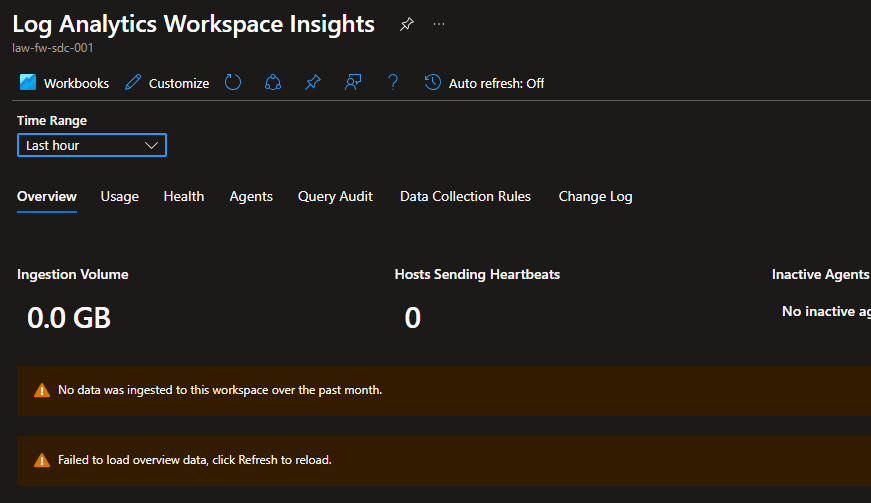Select the Overview tab
The height and width of the screenshot is (503, 871).
(x=47, y=196)
